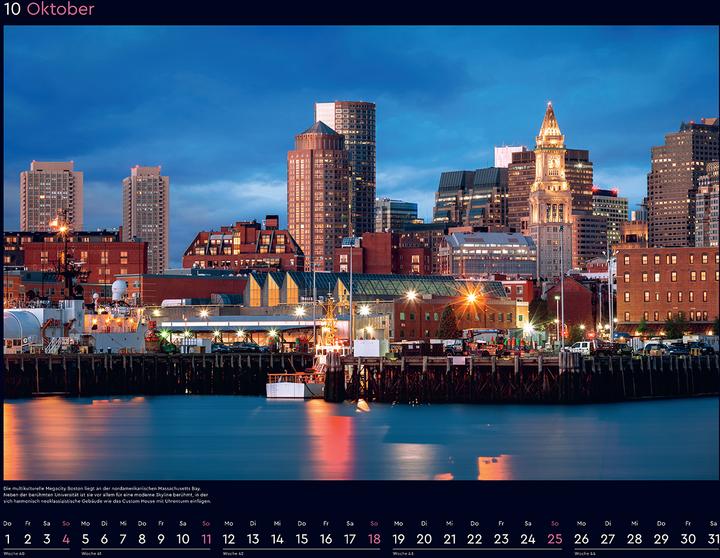Image resolution: width=720 pixels, height=558 pixels.
Task: Click the Woche 42 week label
Action: [x=233, y=553]
